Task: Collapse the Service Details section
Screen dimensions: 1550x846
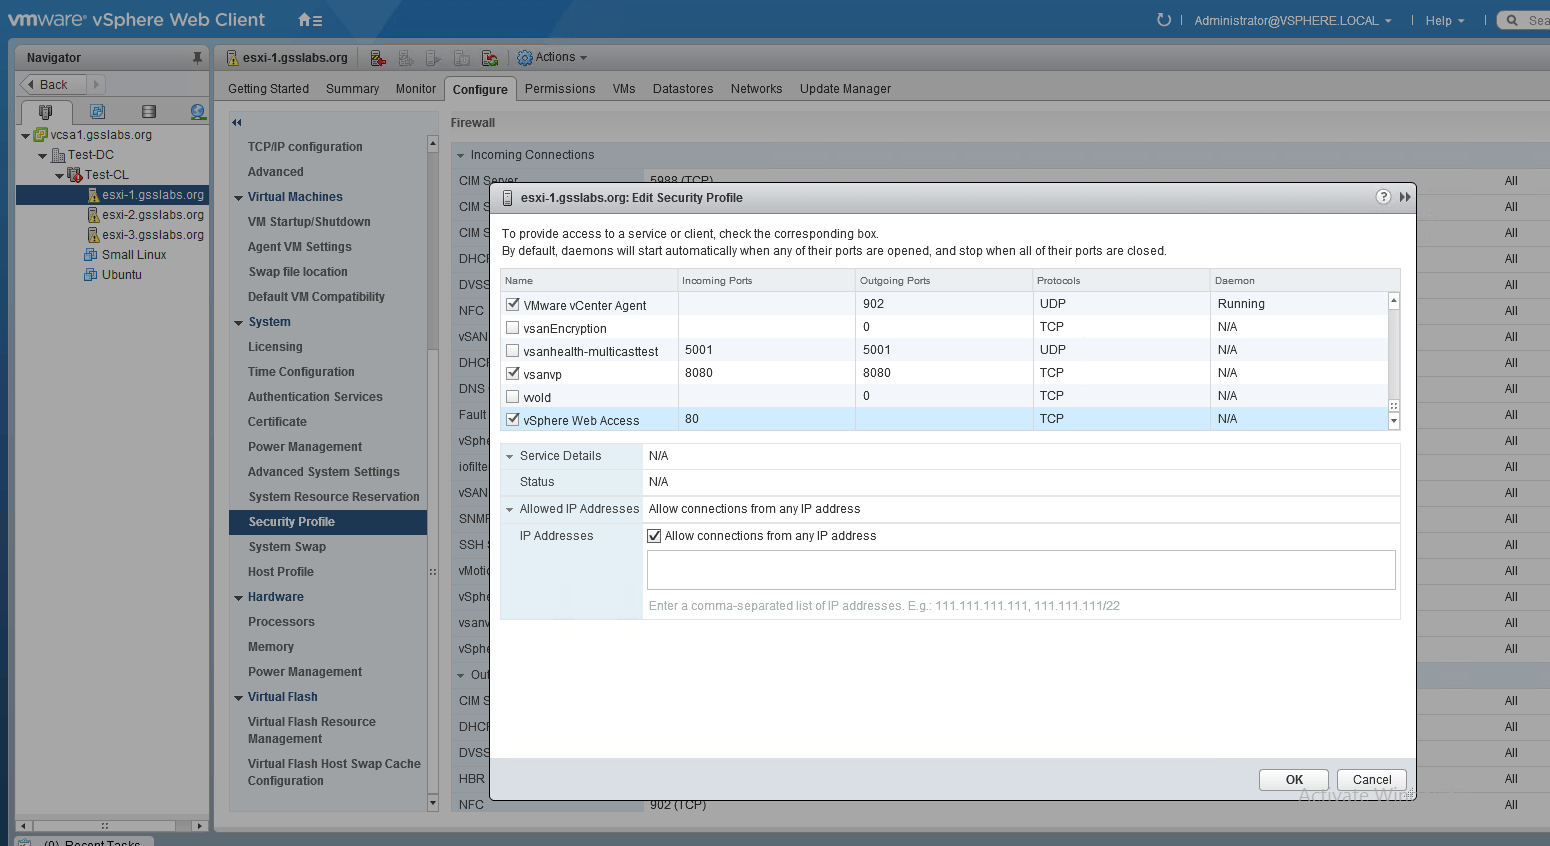Action: click(510, 456)
